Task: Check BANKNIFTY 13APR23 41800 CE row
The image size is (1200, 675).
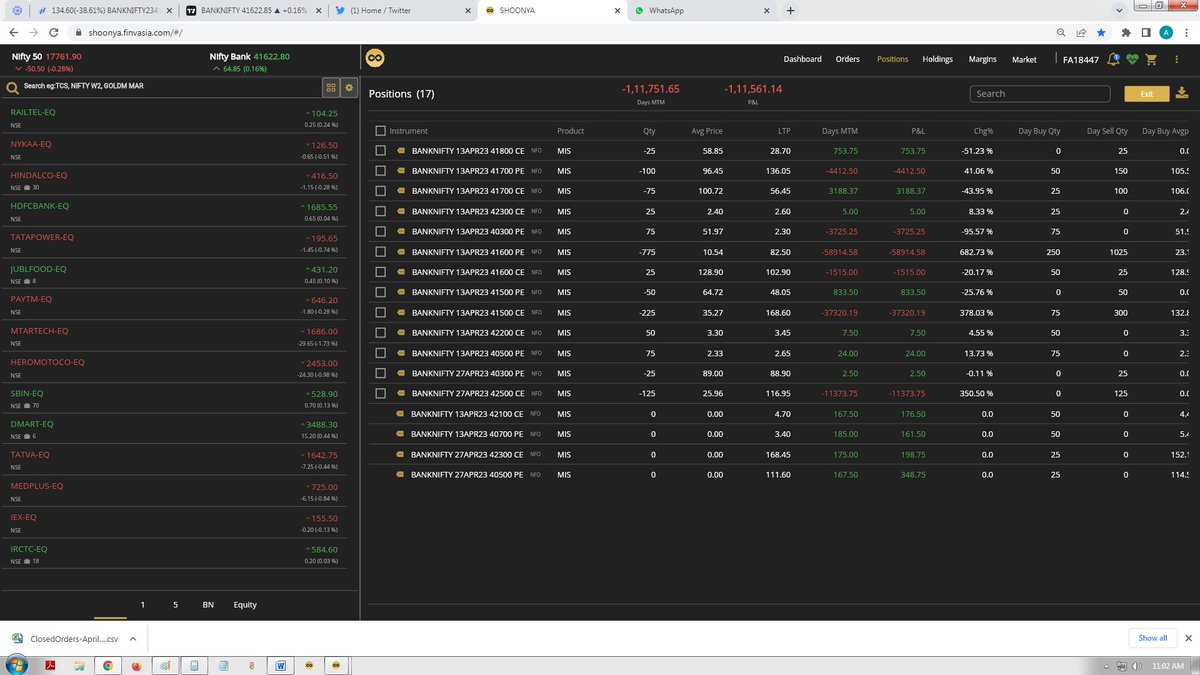Action: click(x=380, y=150)
